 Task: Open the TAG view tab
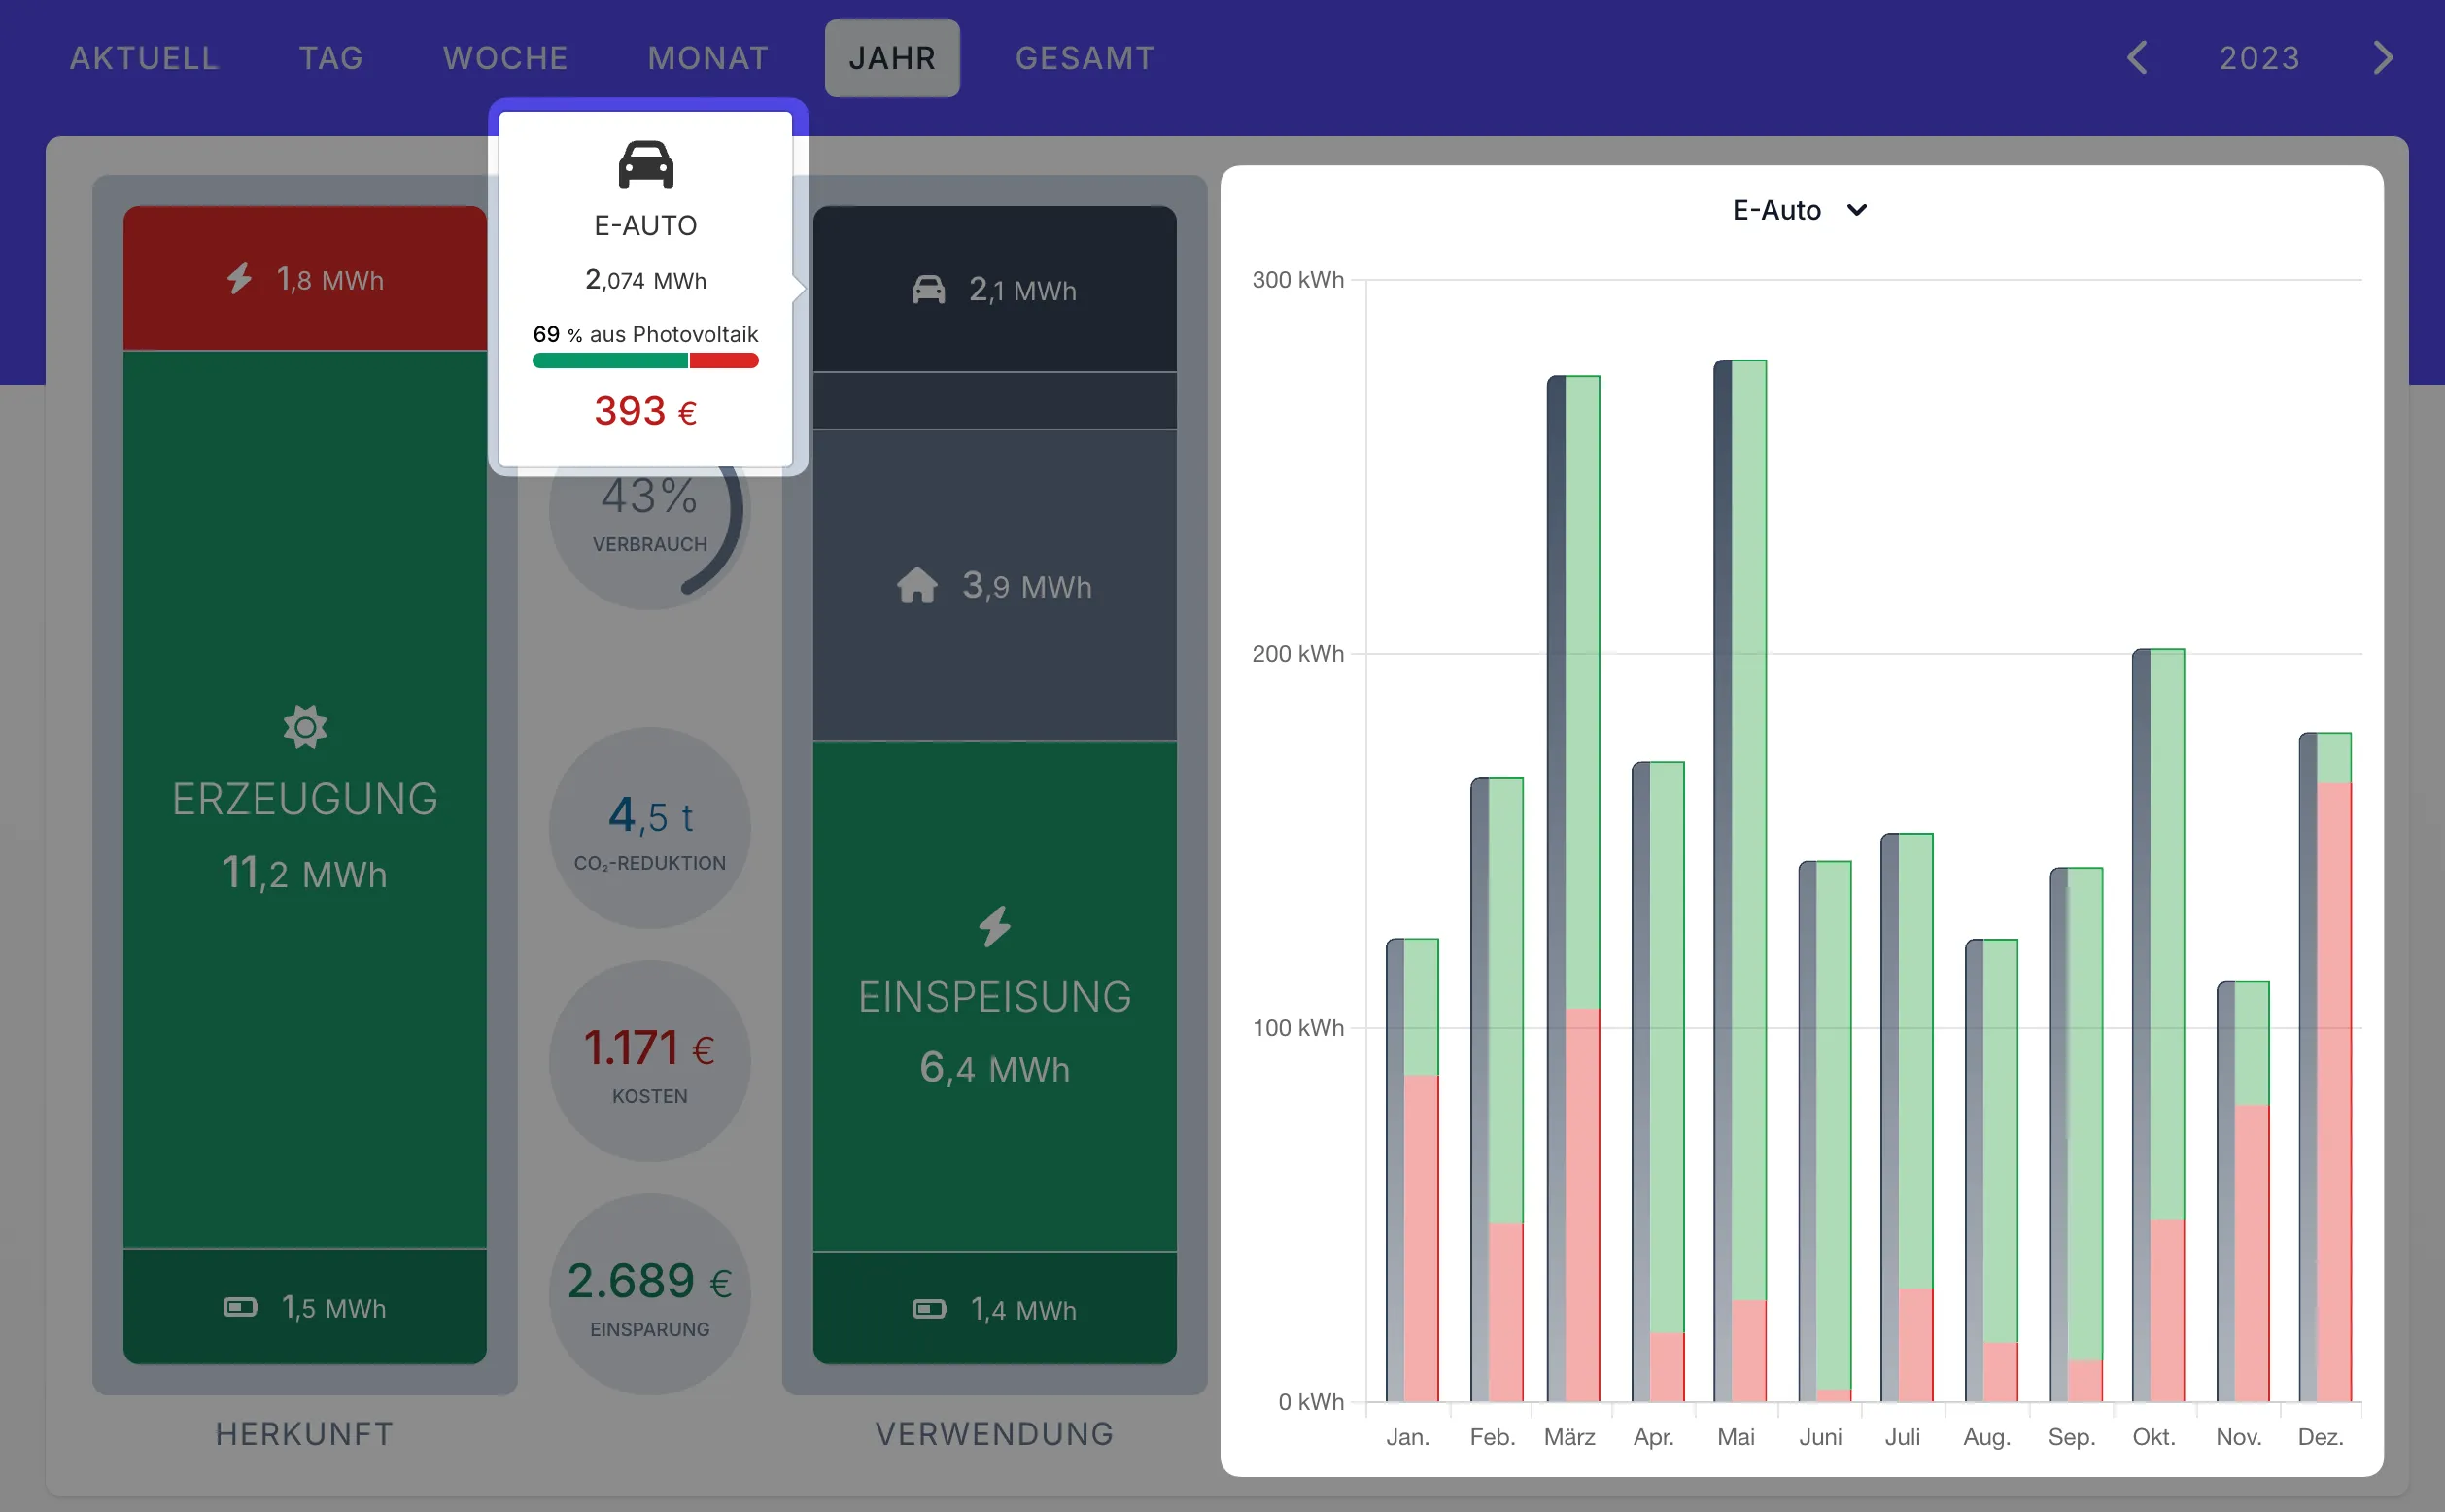coord(331,58)
